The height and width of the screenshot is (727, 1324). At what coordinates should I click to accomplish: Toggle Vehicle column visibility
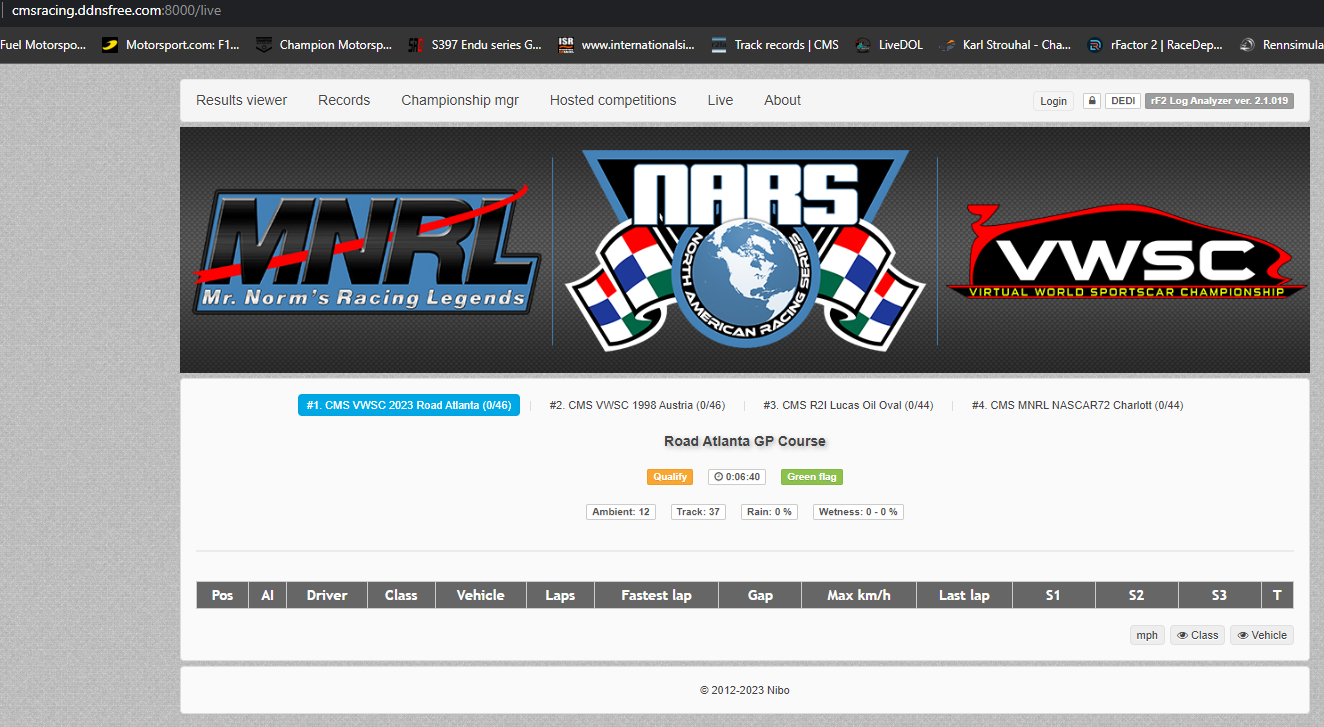1261,635
